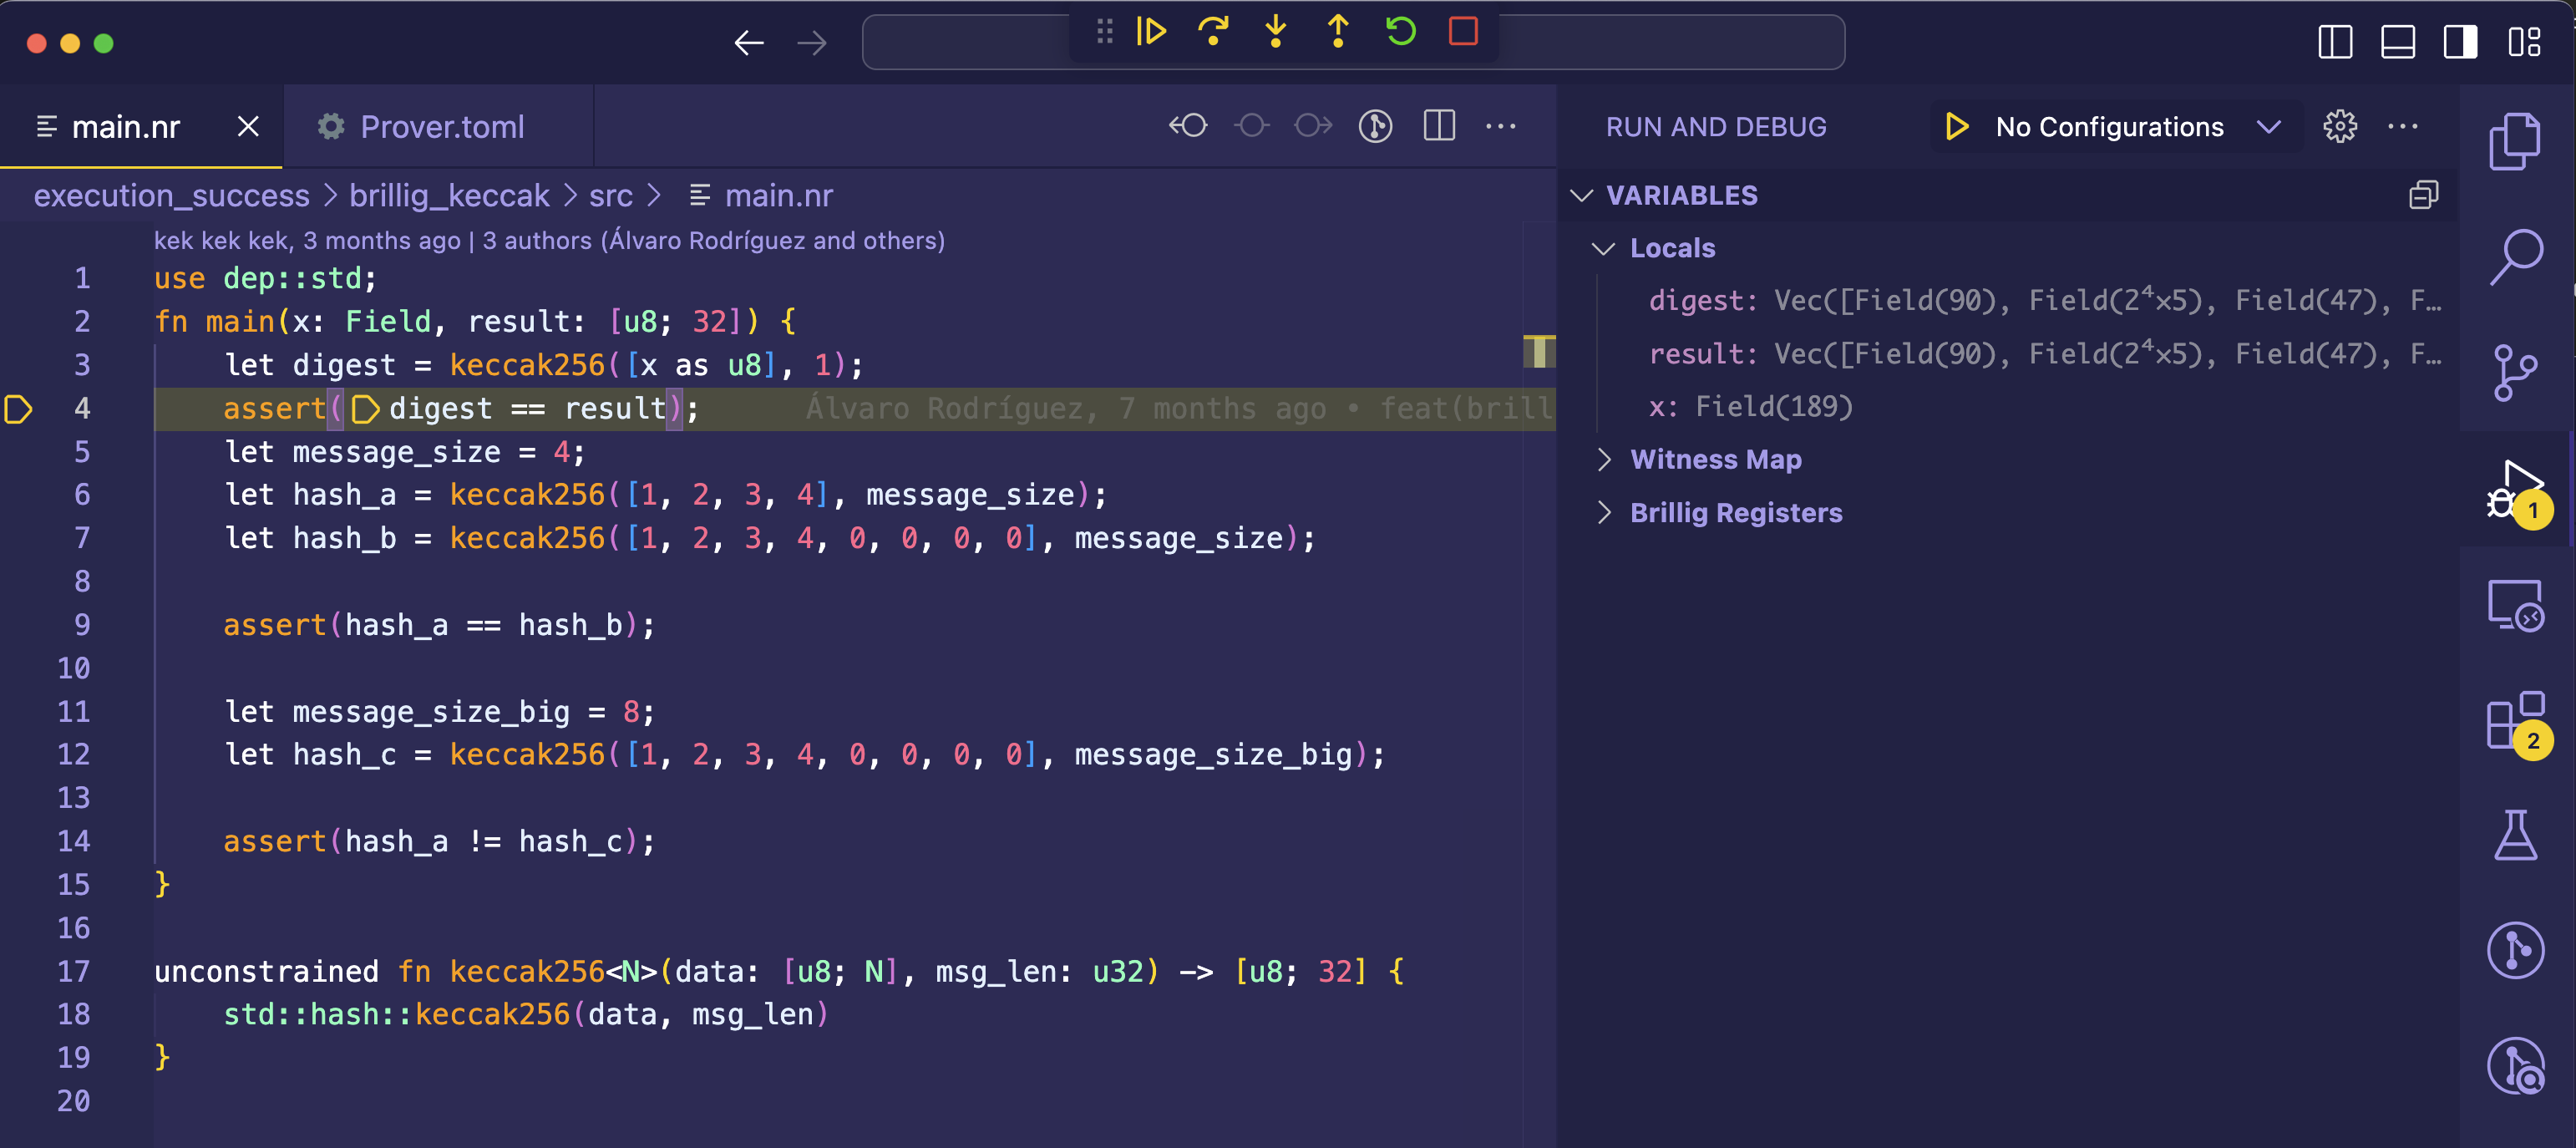Open the Explorer view in the activity bar

coord(2514,141)
